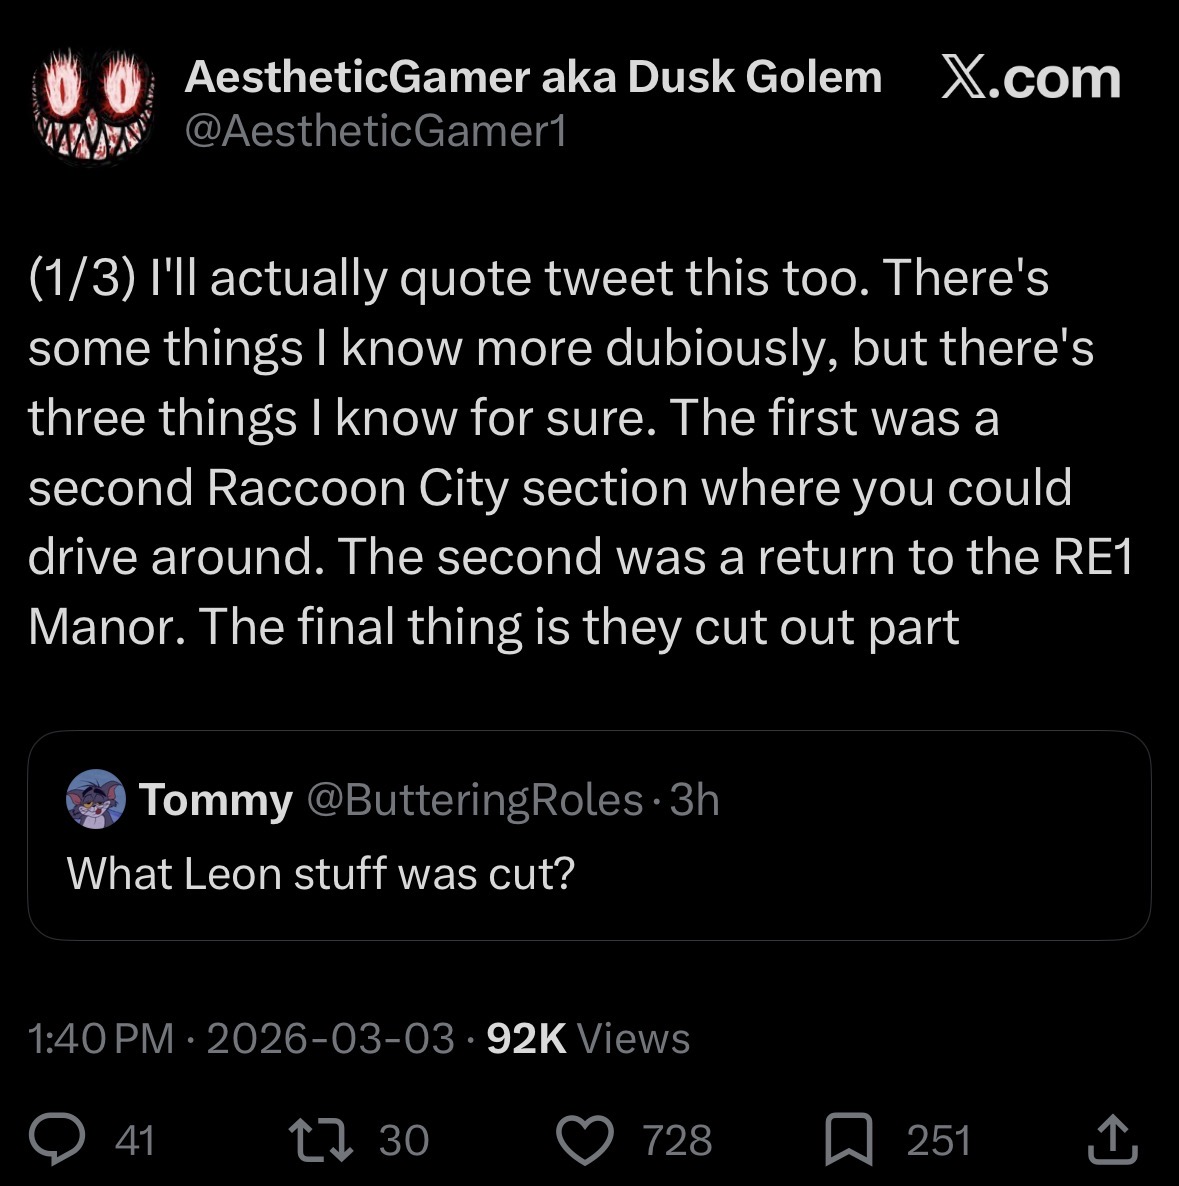Click the repost arrows icon
This screenshot has width=1179, height=1186.
pos(321,1140)
